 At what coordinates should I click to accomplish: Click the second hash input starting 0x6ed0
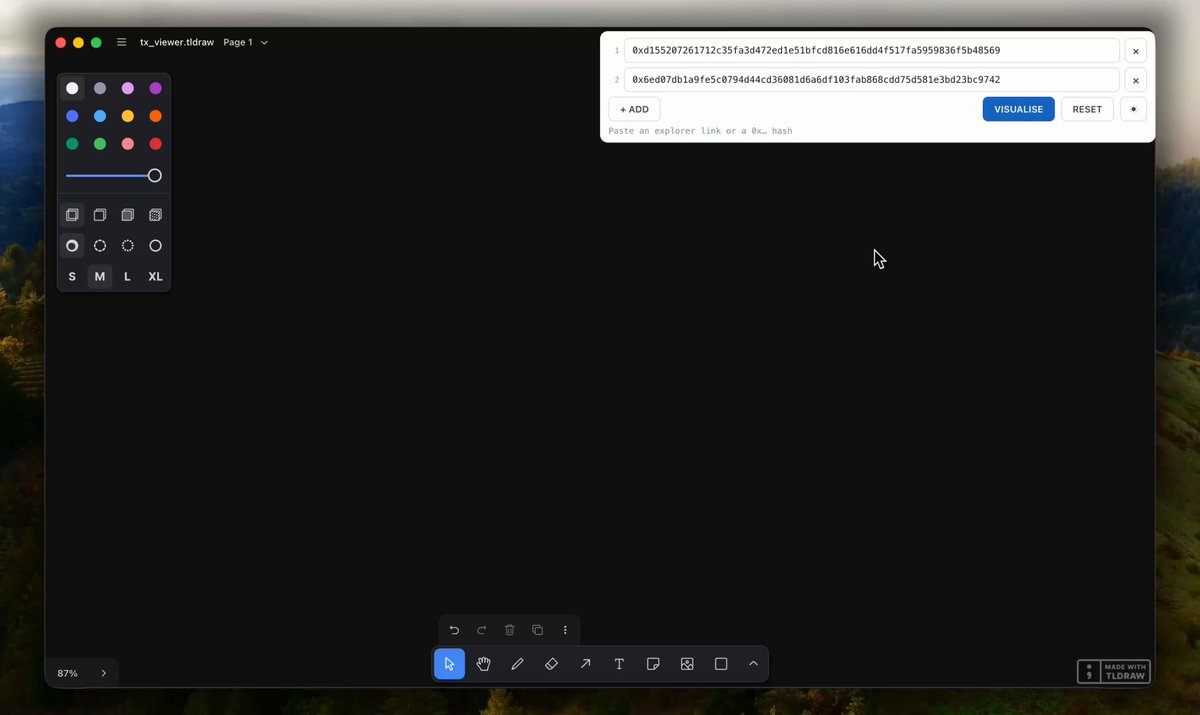pos(872,80)
